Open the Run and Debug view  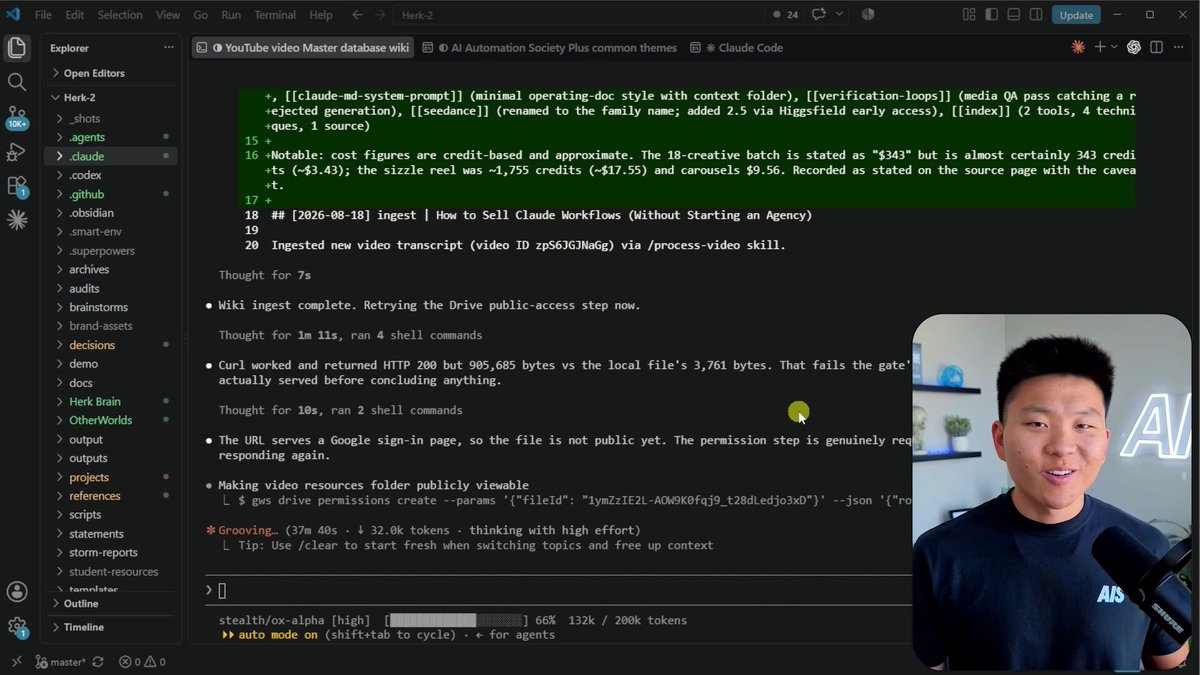[16, 152]
